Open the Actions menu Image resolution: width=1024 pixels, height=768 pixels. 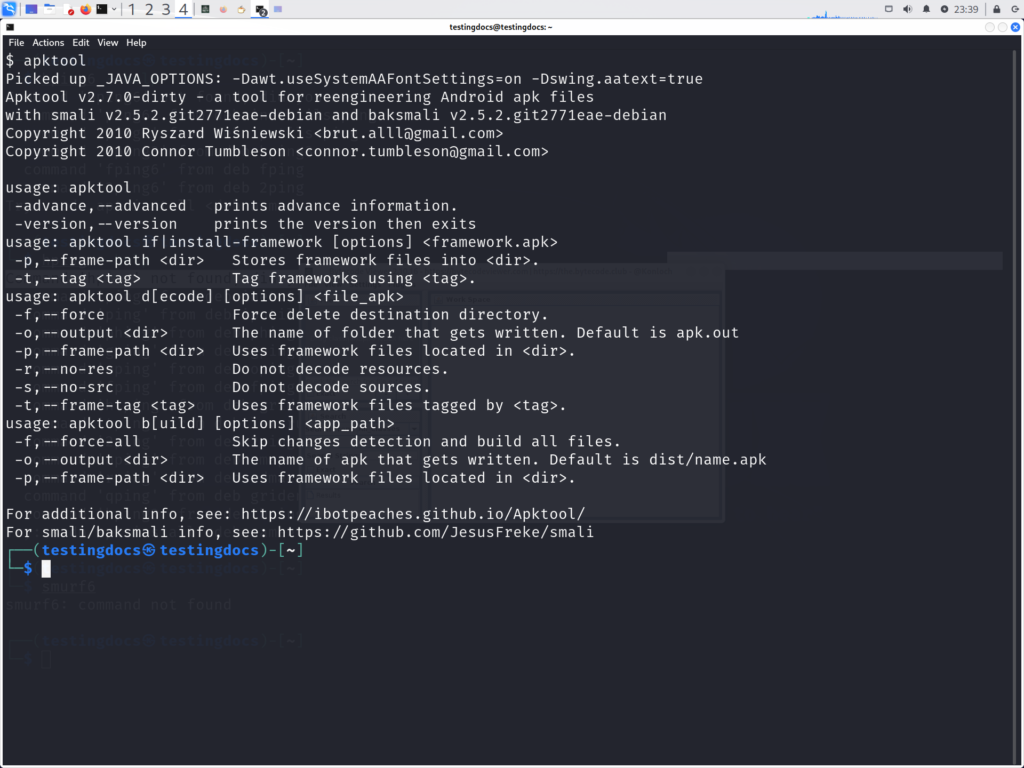pyautogui.click(x=47, y=42)
